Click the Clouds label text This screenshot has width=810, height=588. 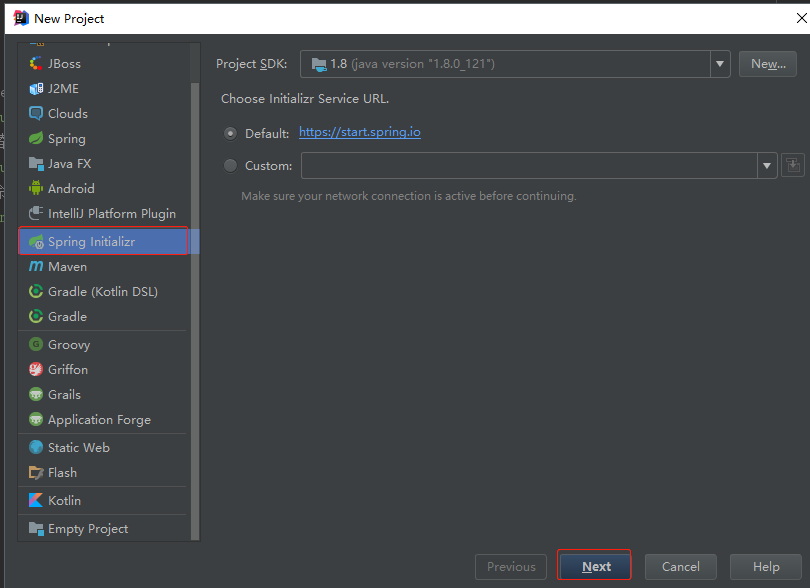point(68,114)
